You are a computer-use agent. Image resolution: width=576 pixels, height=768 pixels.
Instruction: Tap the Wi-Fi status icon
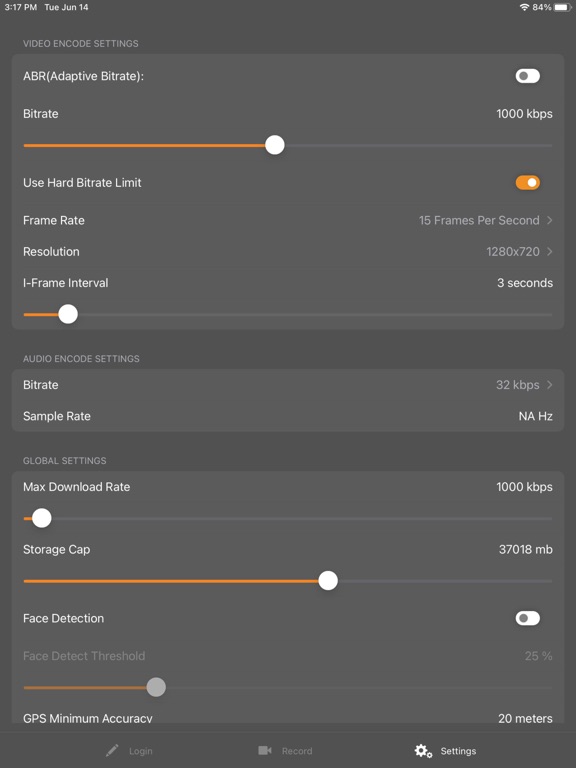(x=525, y=7)
